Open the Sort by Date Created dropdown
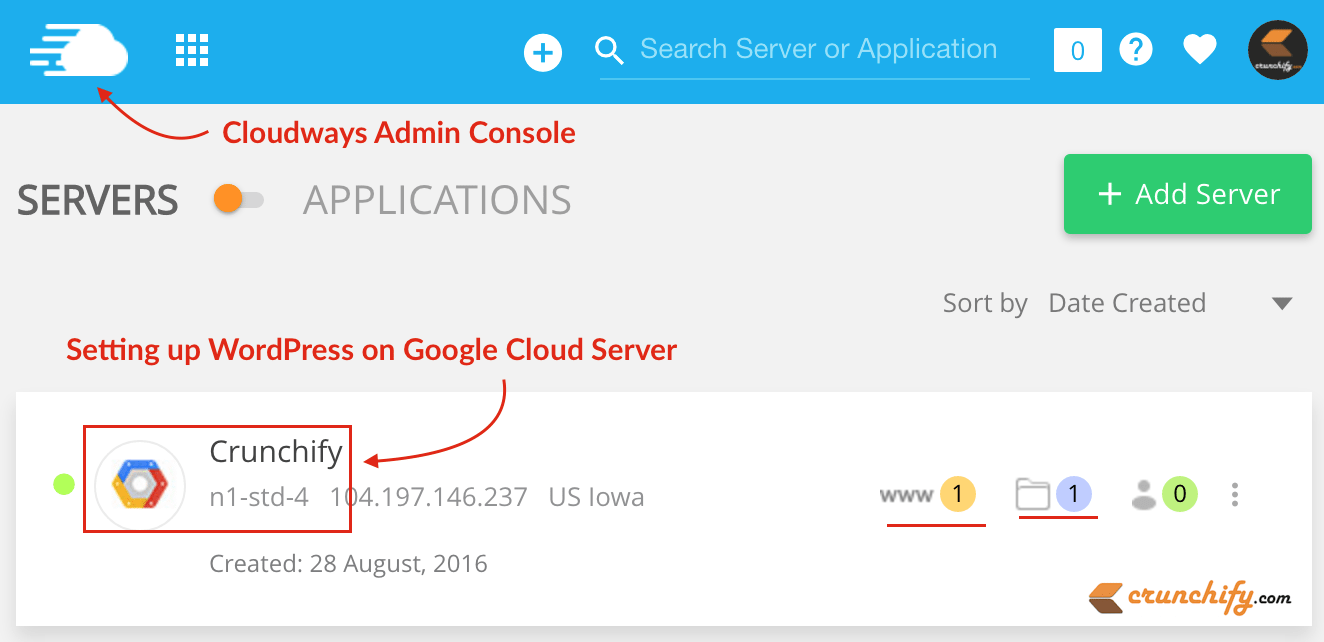1324x642 pixels. coord(1126,303)
